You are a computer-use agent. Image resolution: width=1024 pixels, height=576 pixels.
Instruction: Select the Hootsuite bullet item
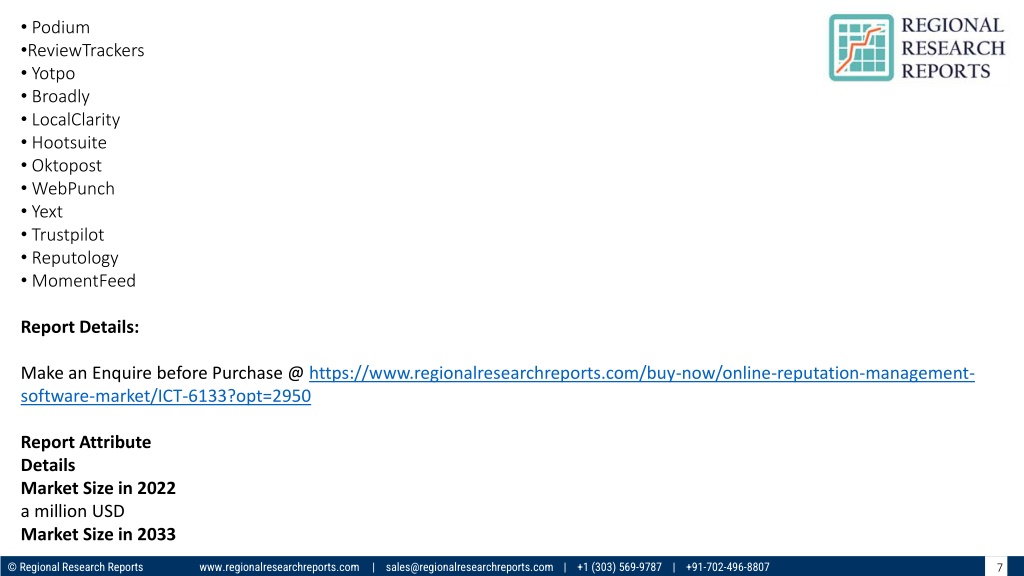tap(63, 142)
